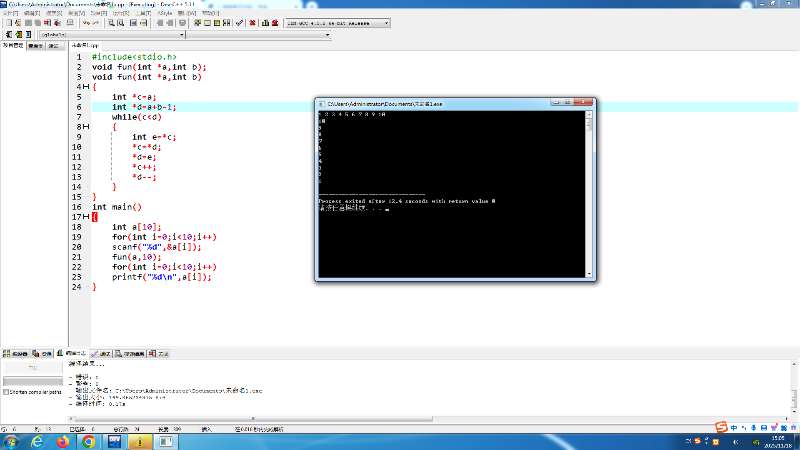The image size is (800, 450).
Task: Switch to the 搜索结果 bottom tab
Action: point(130,354)
